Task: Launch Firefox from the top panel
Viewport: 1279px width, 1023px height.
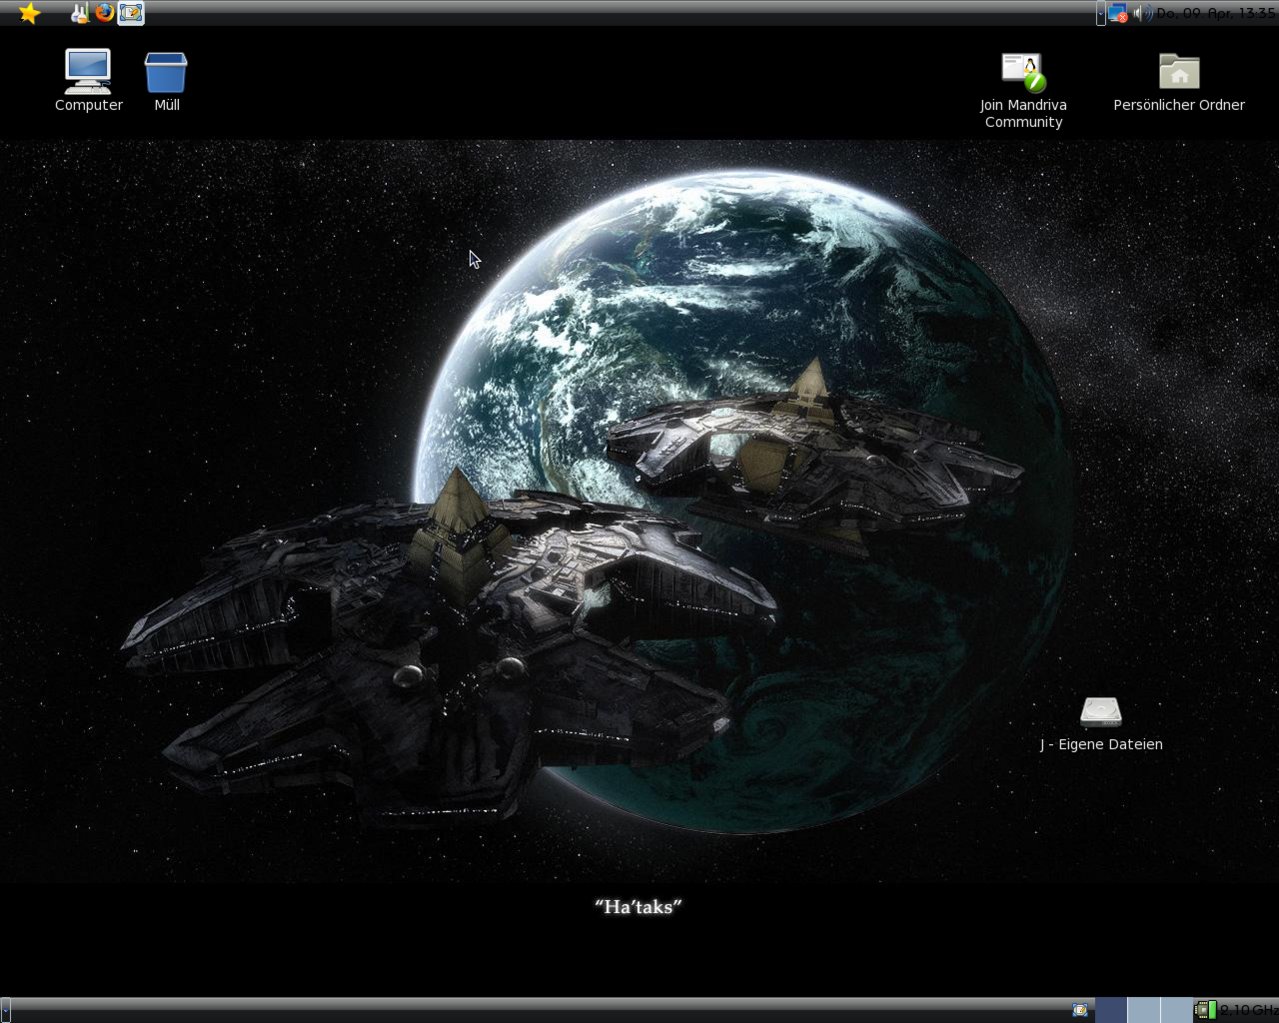Action: coord(105,13)
